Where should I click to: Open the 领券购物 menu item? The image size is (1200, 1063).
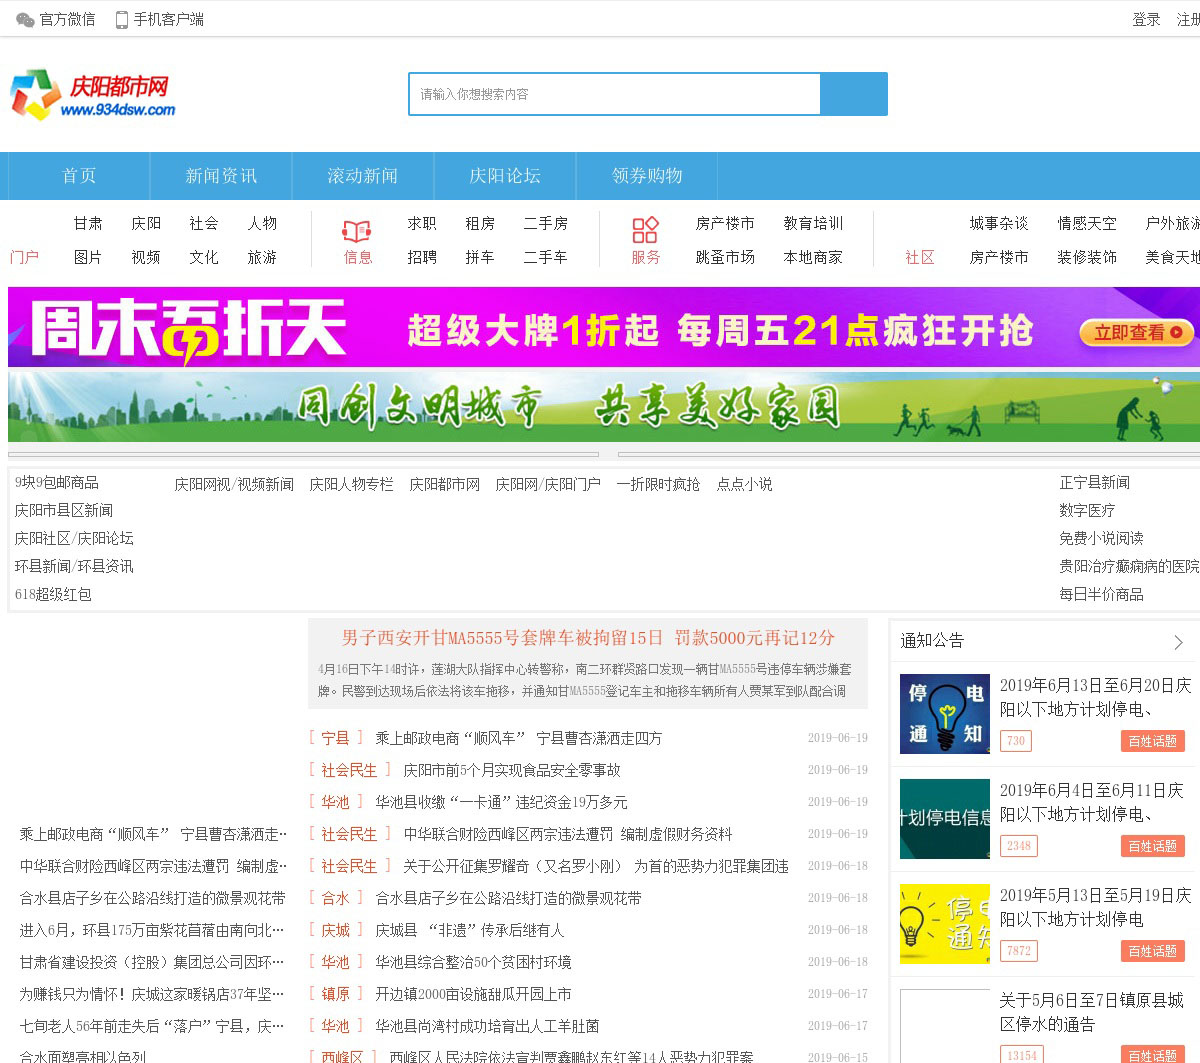pos(647,176)
